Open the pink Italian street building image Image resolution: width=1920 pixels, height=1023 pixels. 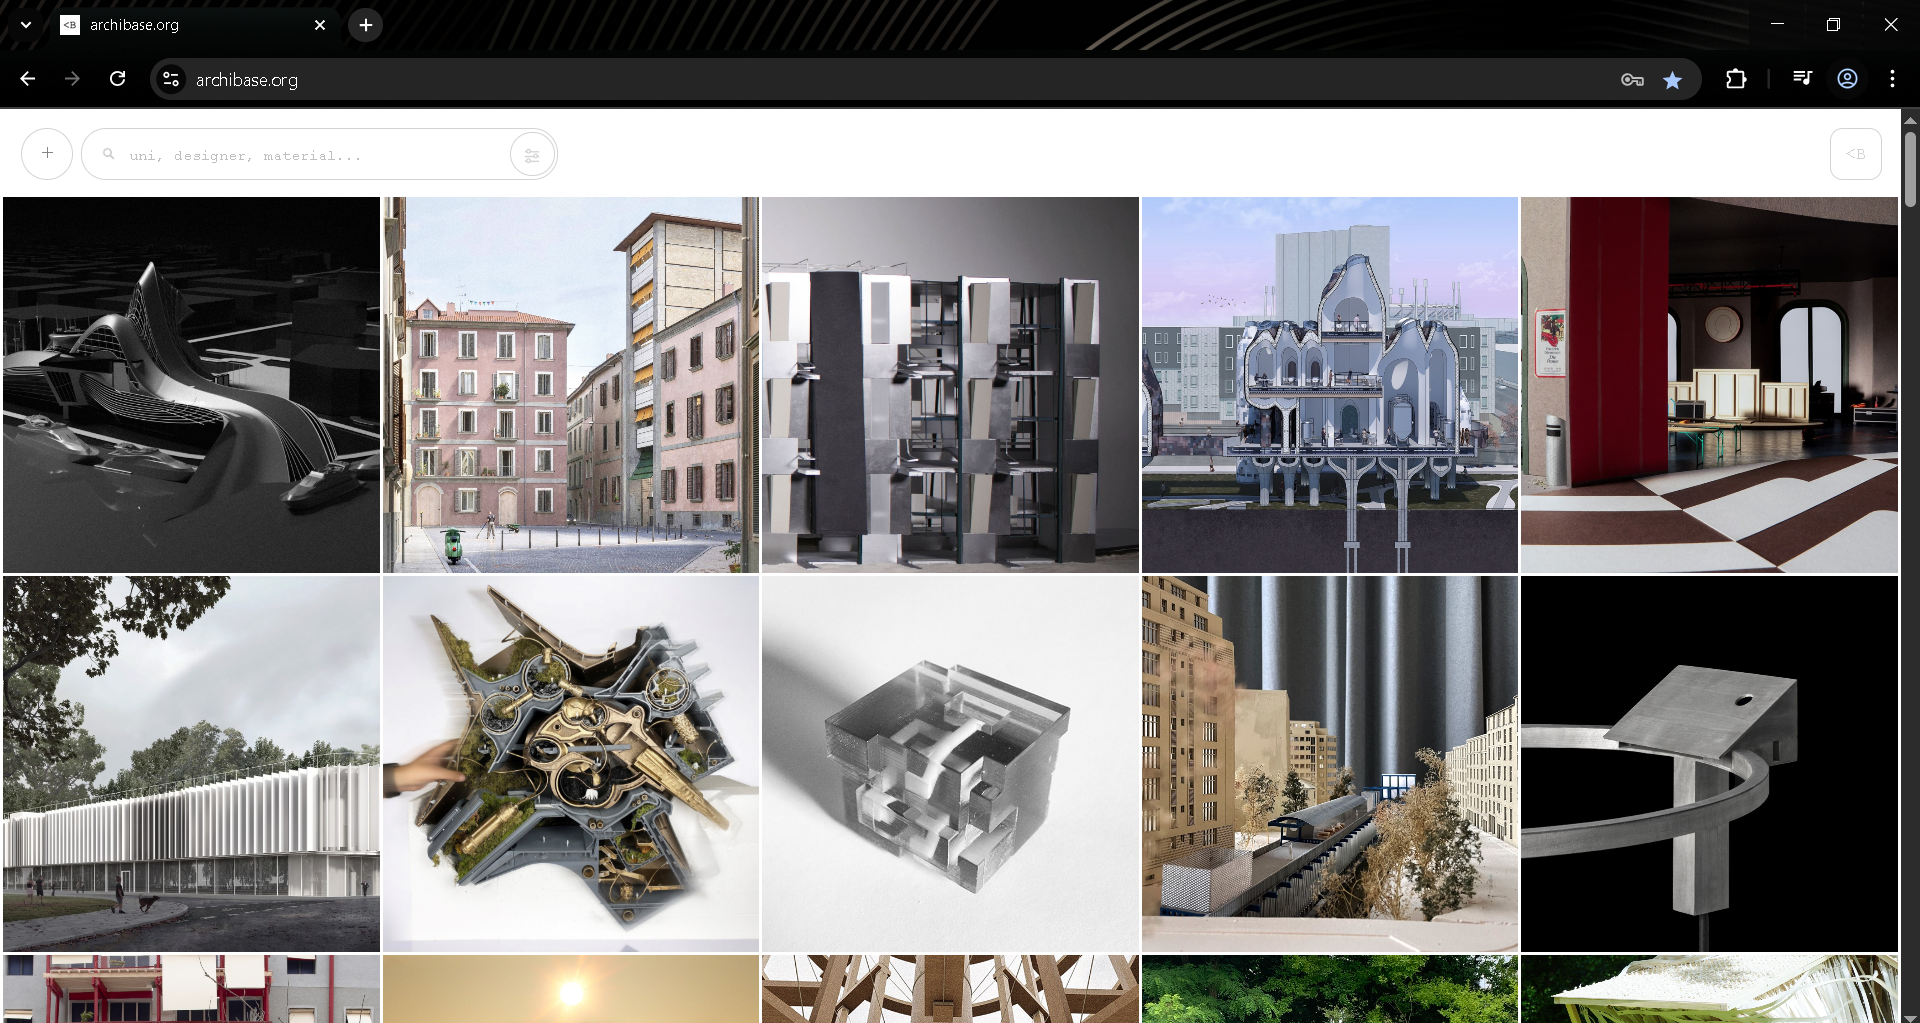click(x=571, y=385)
